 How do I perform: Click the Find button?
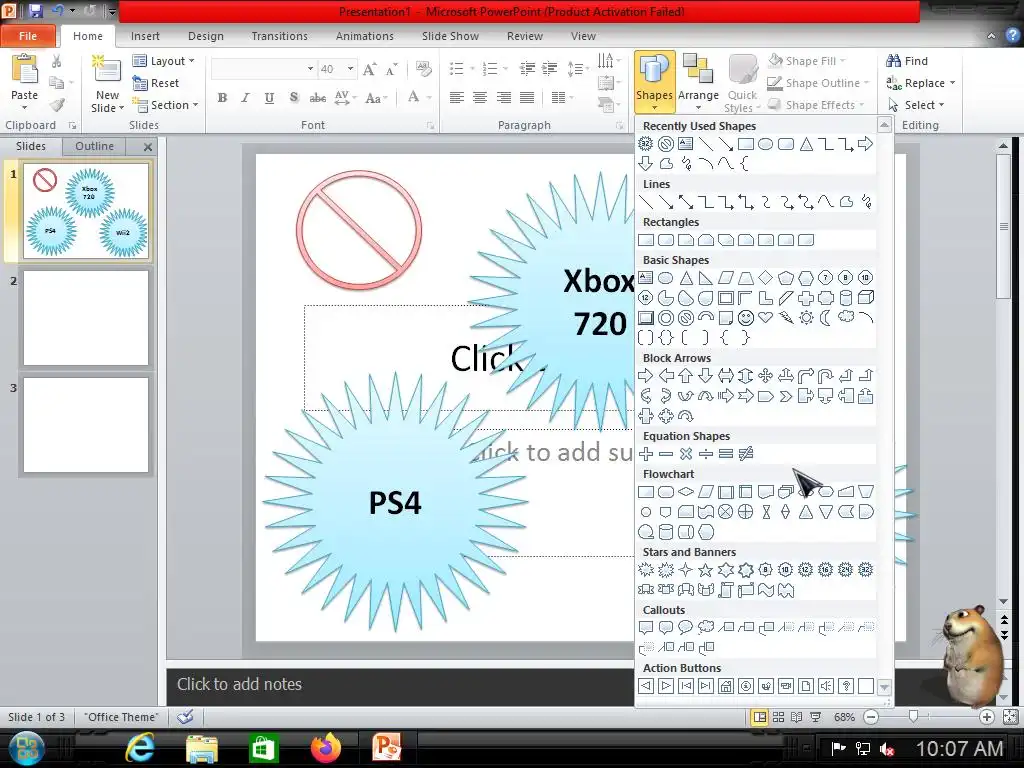click(x=907, y=61)
